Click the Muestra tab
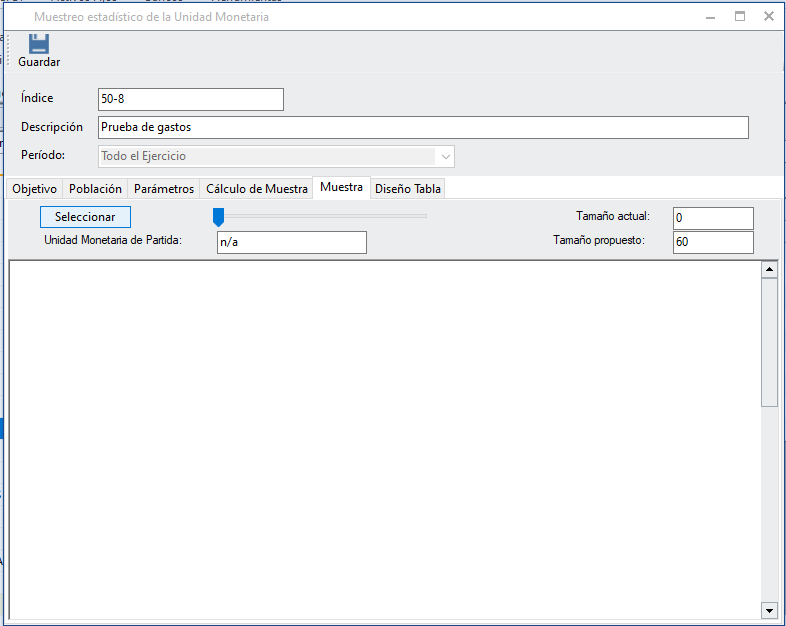 point(341,188)
